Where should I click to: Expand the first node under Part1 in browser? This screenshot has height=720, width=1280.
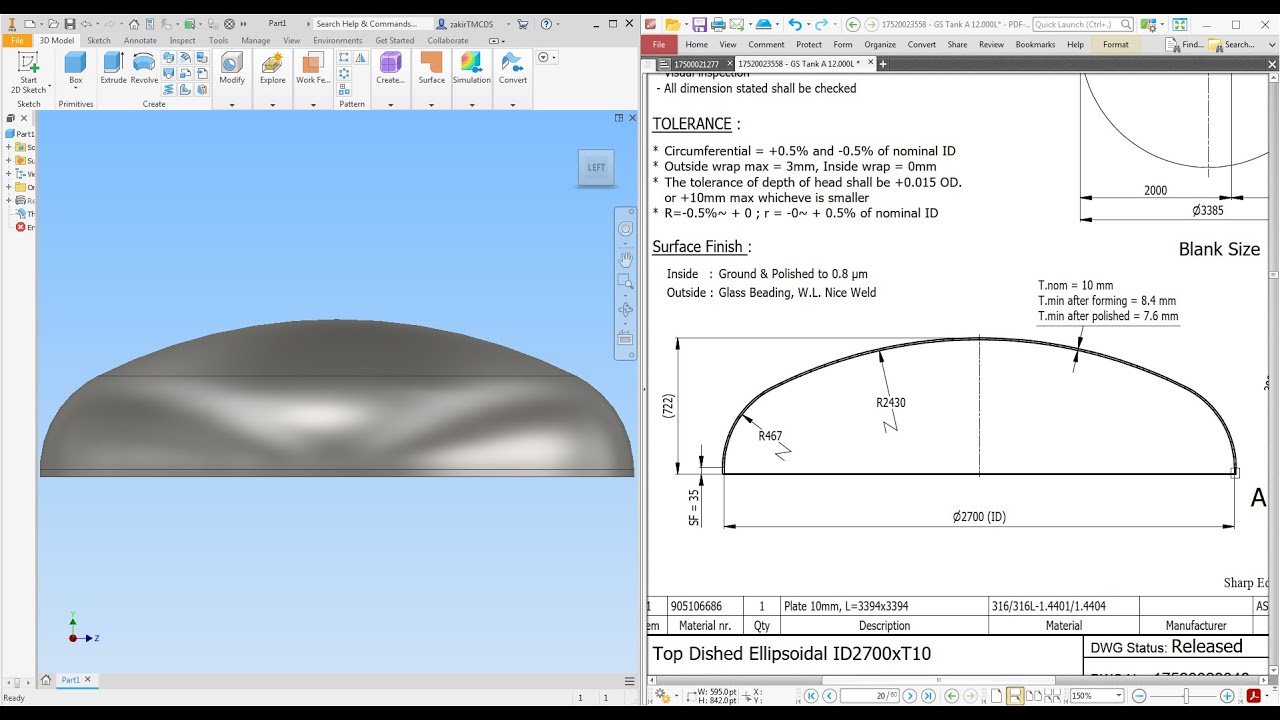tap(9, 147)
